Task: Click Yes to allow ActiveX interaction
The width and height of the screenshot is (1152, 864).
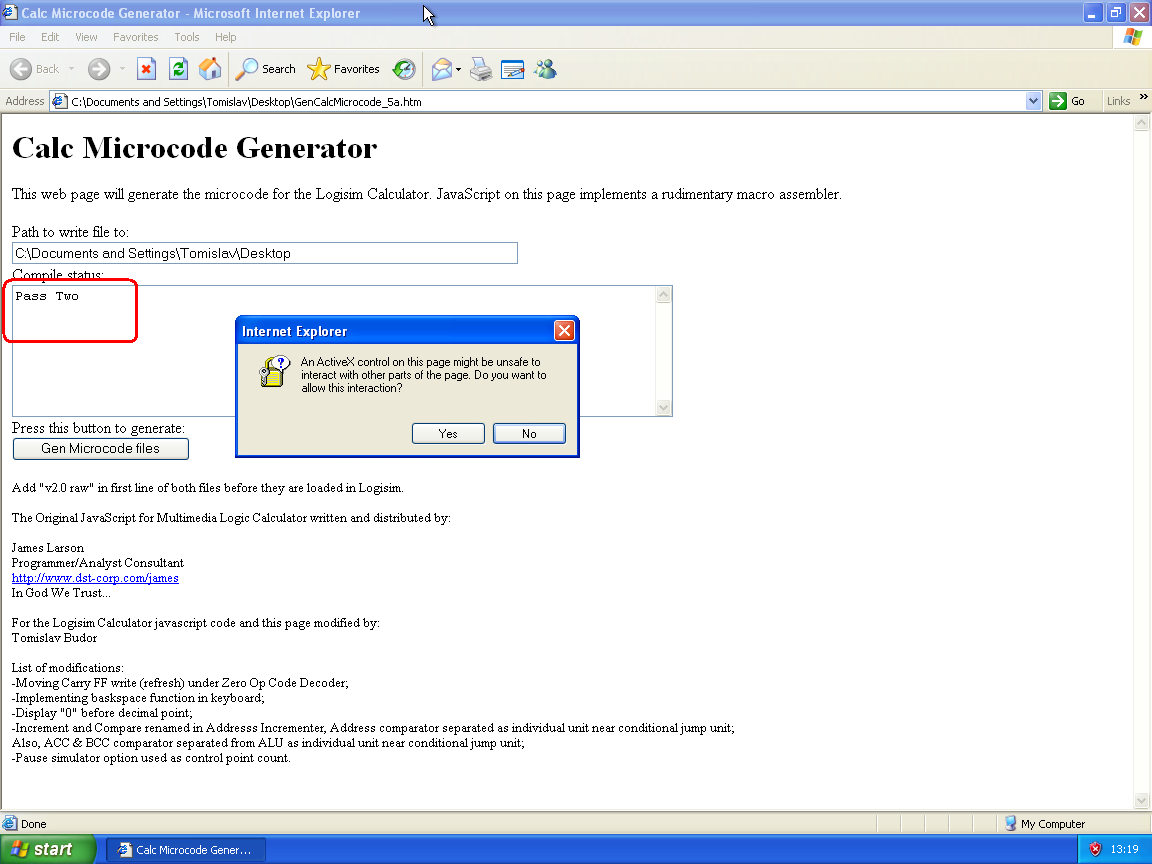Action: pyautogui.click(x=448, y=433)
